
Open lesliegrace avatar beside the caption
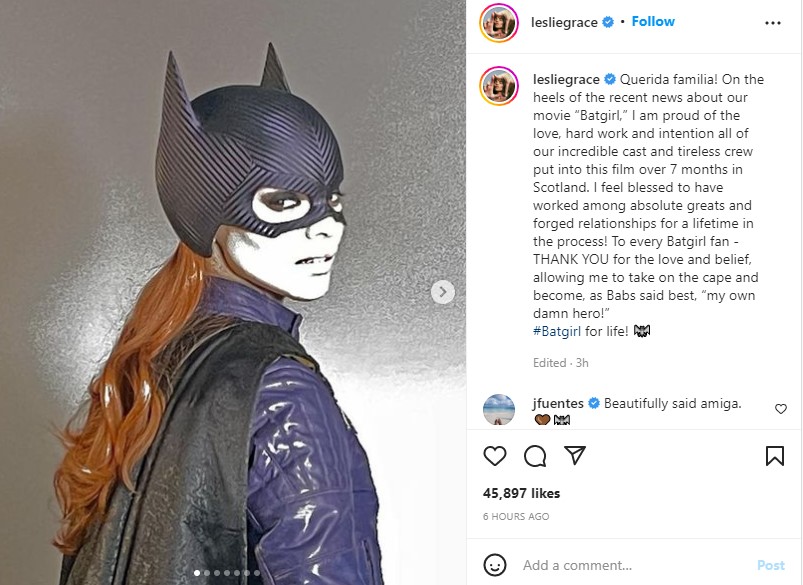coord(499,85)
